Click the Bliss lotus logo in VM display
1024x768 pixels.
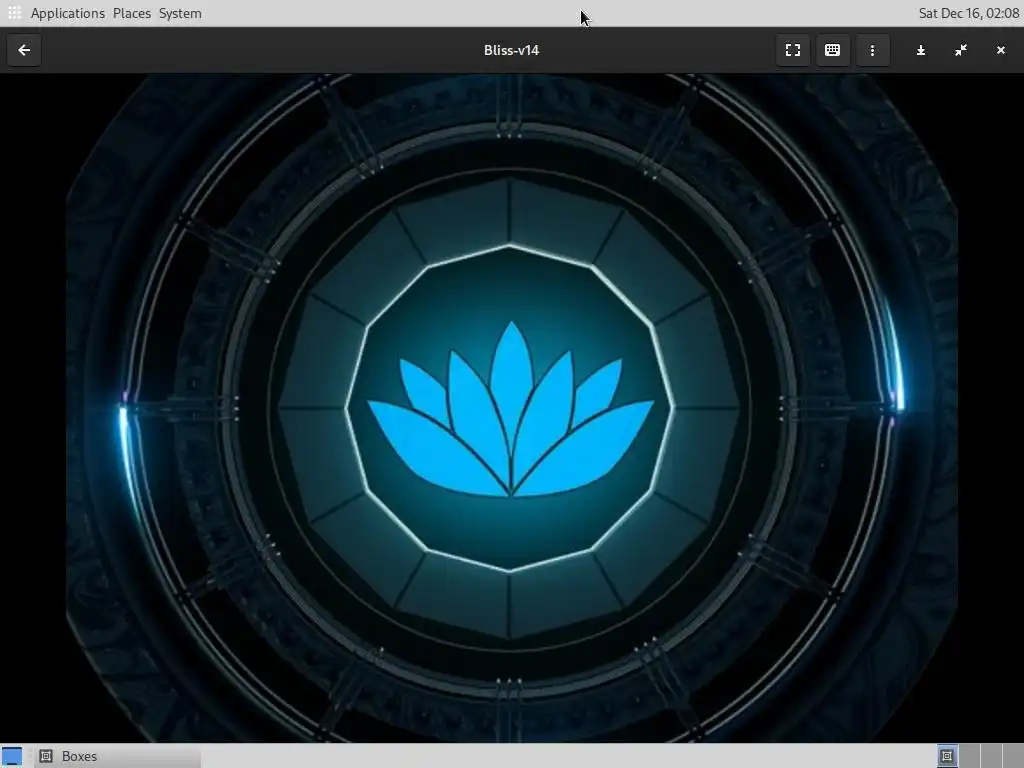coord(511,409)
